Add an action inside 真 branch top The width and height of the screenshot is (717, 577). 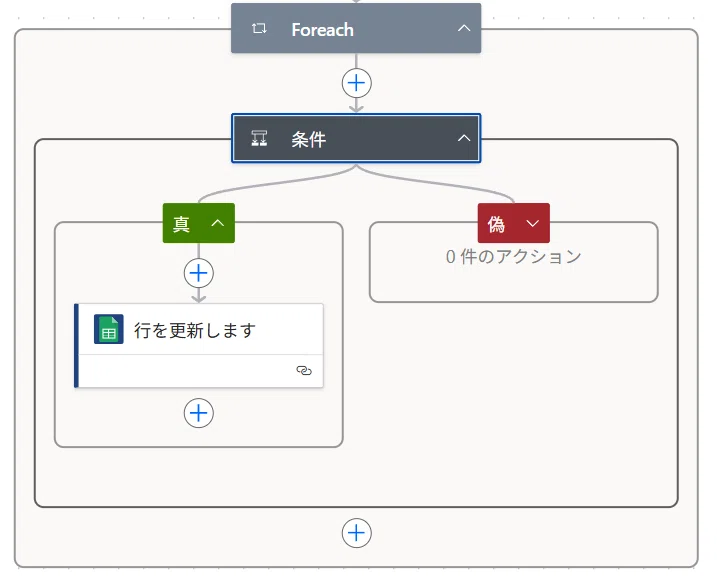pyautogui.click(x=198, y=273)
